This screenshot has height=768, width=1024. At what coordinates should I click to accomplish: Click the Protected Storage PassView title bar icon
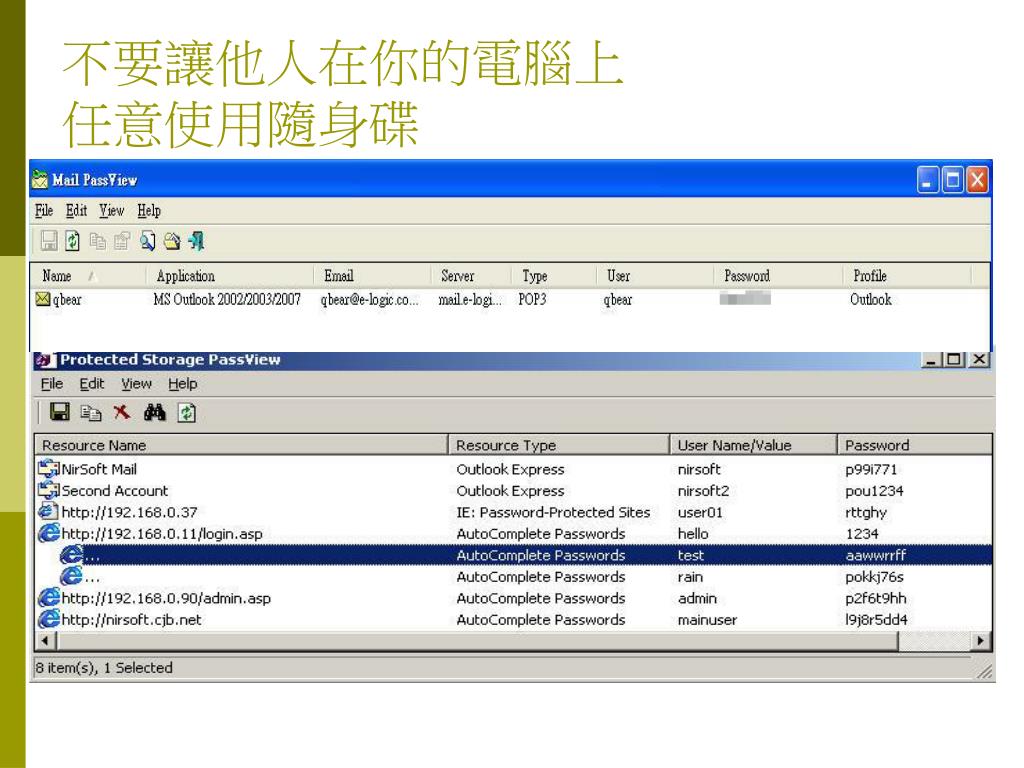(x=44, y=359)
